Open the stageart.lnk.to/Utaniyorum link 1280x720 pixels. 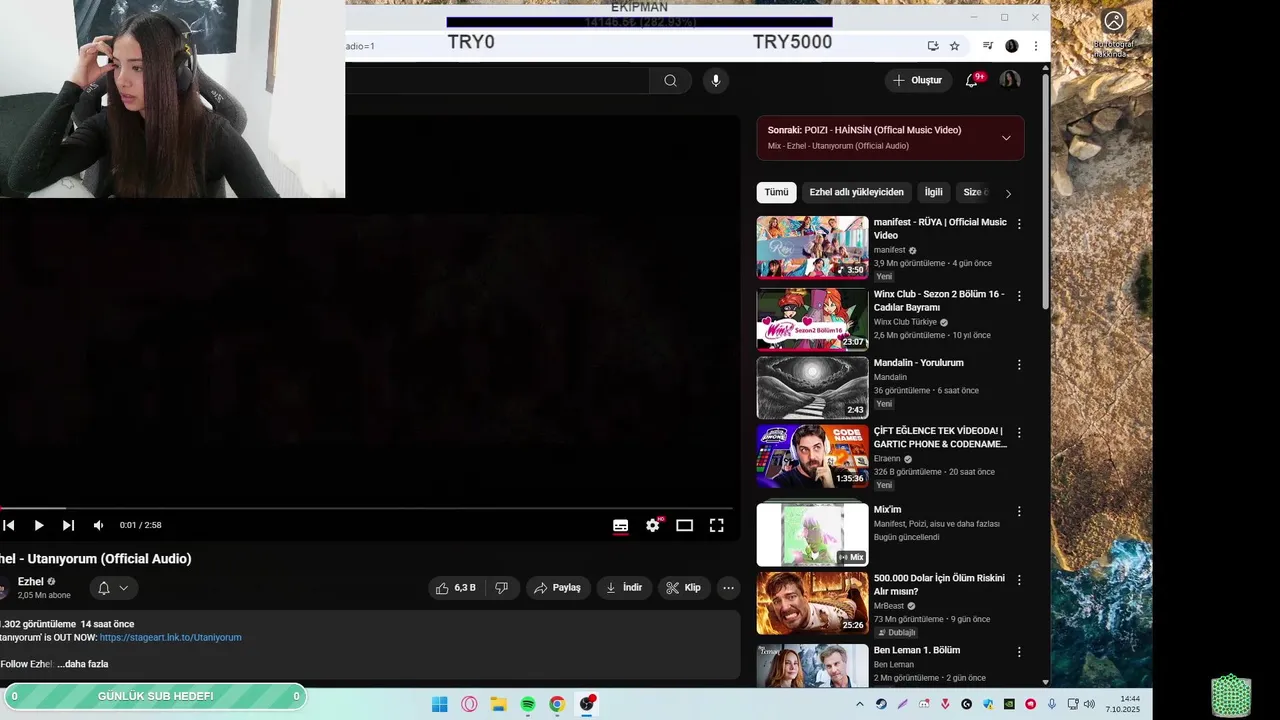coord(170,637)
